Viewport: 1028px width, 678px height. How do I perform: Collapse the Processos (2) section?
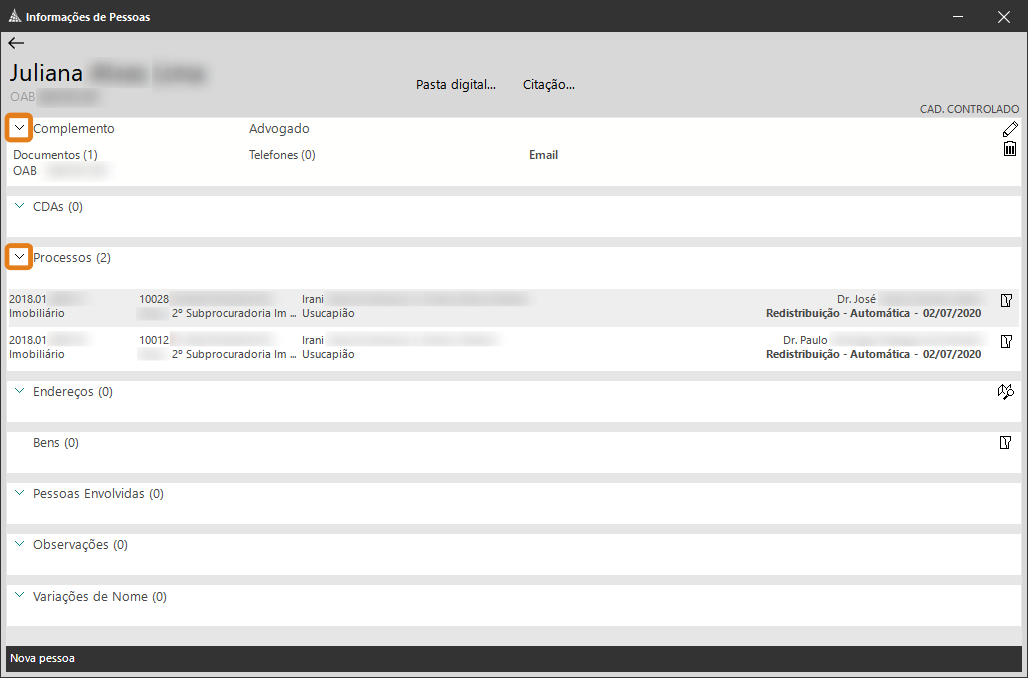(x=19, y=257)
